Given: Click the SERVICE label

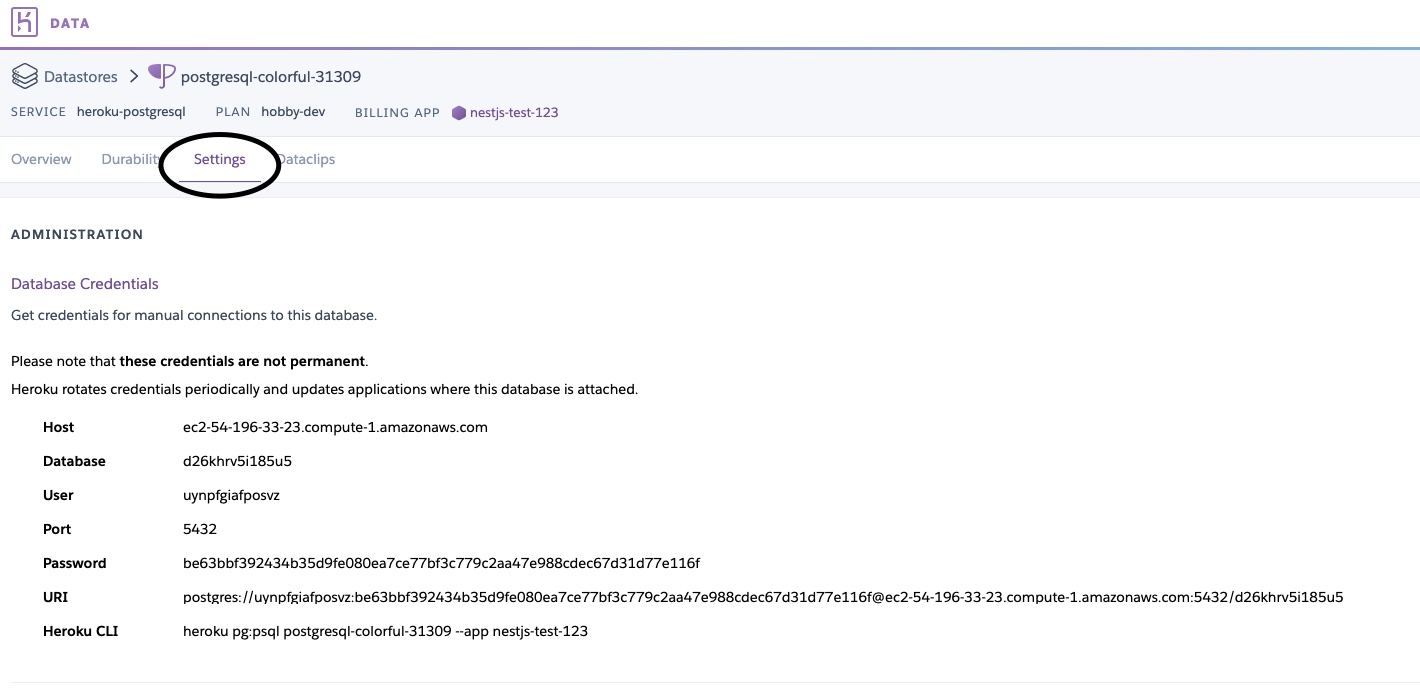Looking at the screenshot, I should pos(39,112).
